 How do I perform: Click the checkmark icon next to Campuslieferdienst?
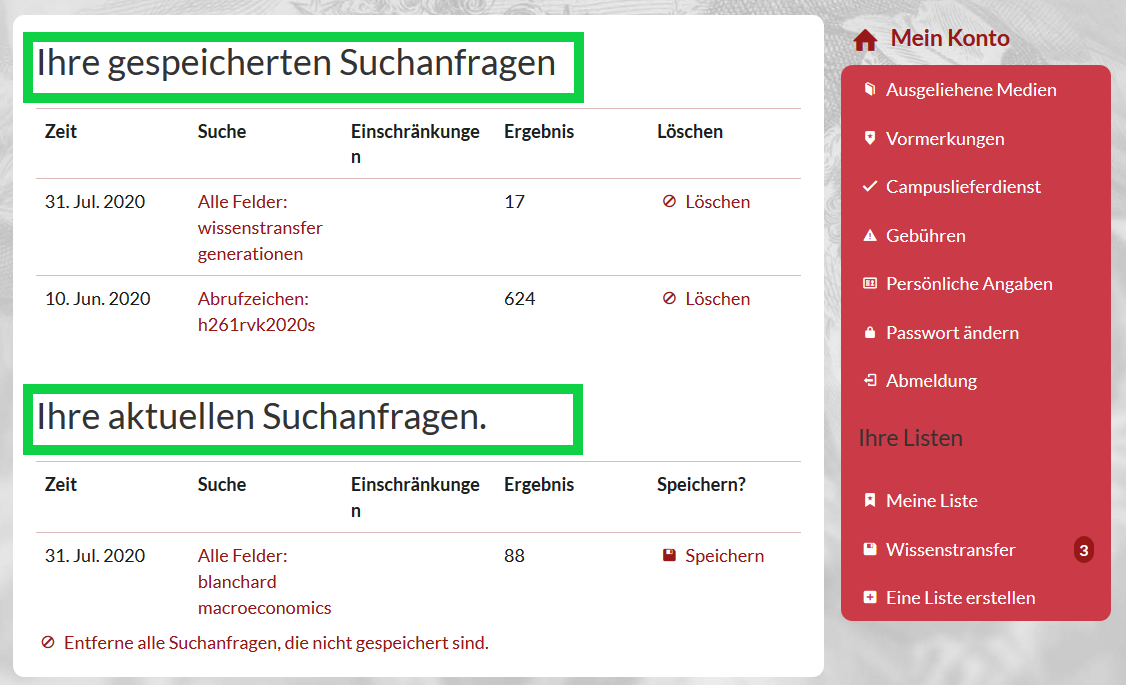pyautogui.click(x=870, y=187)
